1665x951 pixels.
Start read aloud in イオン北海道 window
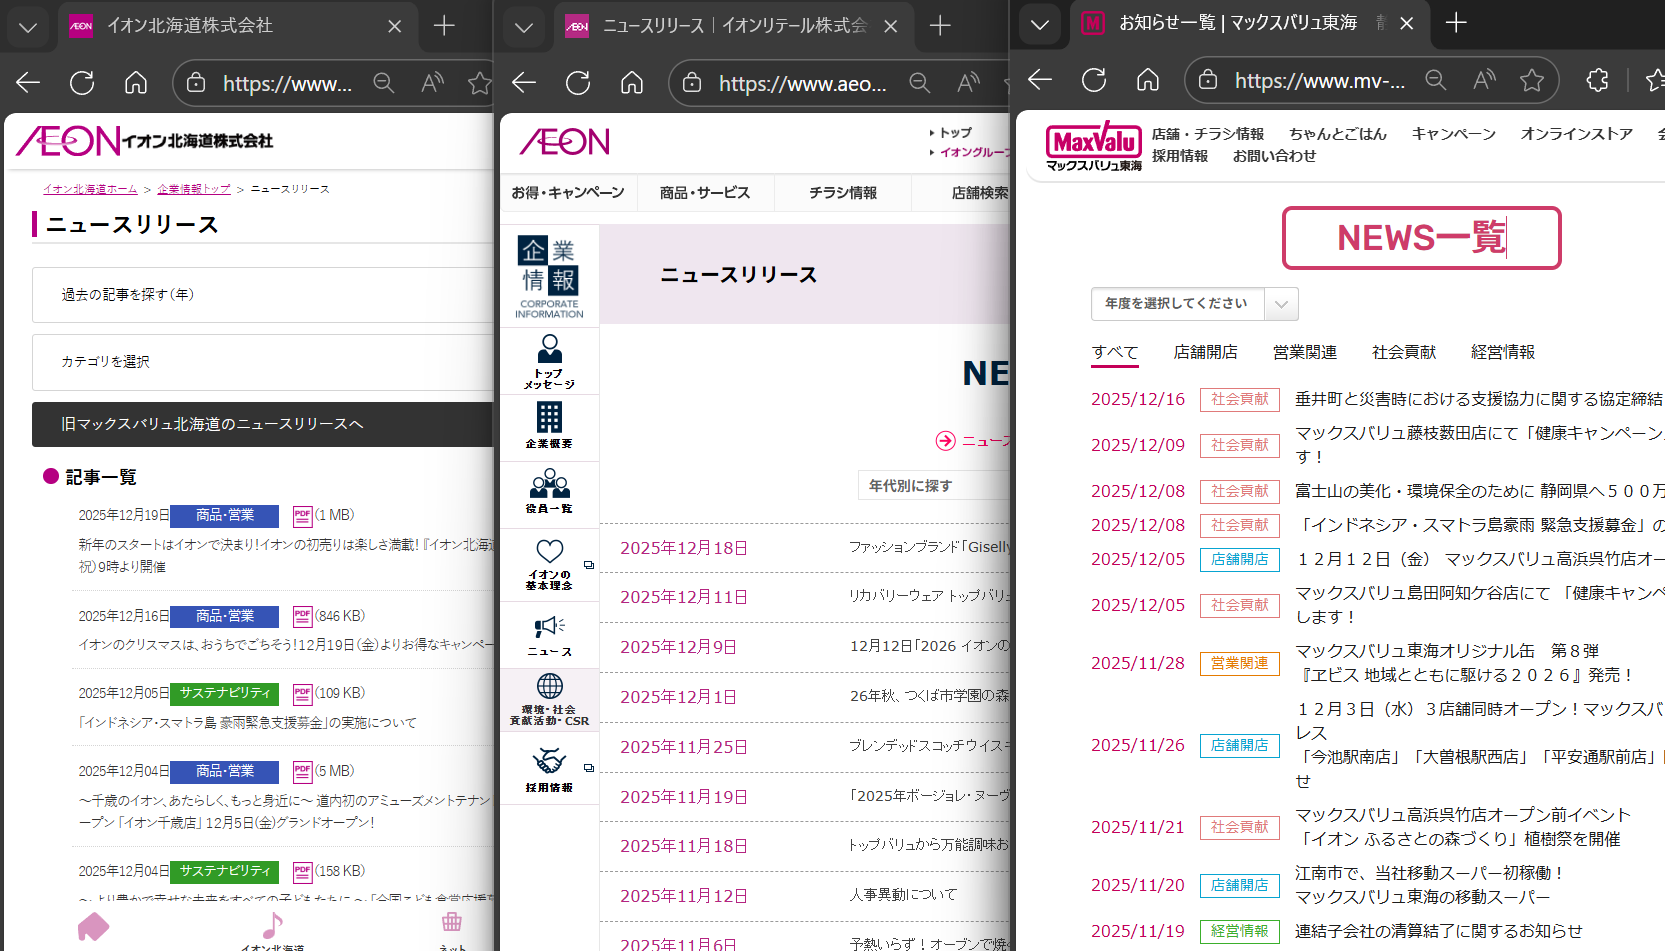432,83
